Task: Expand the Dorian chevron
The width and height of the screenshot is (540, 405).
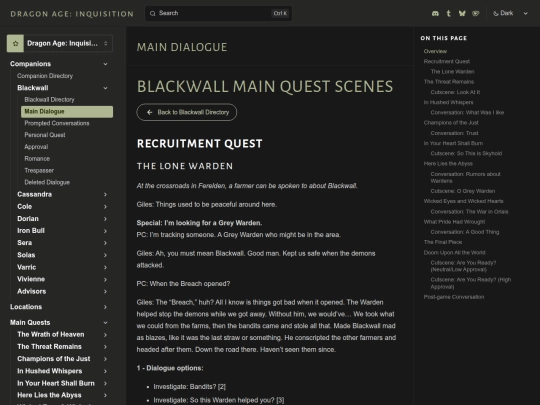Action: (105, 219)
